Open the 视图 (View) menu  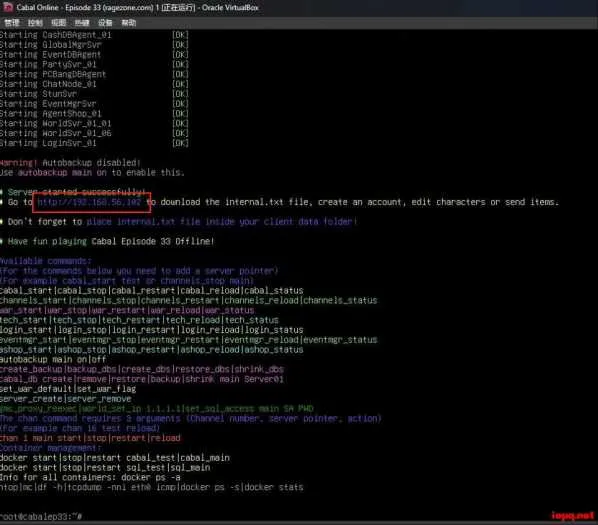coord(58,23)
